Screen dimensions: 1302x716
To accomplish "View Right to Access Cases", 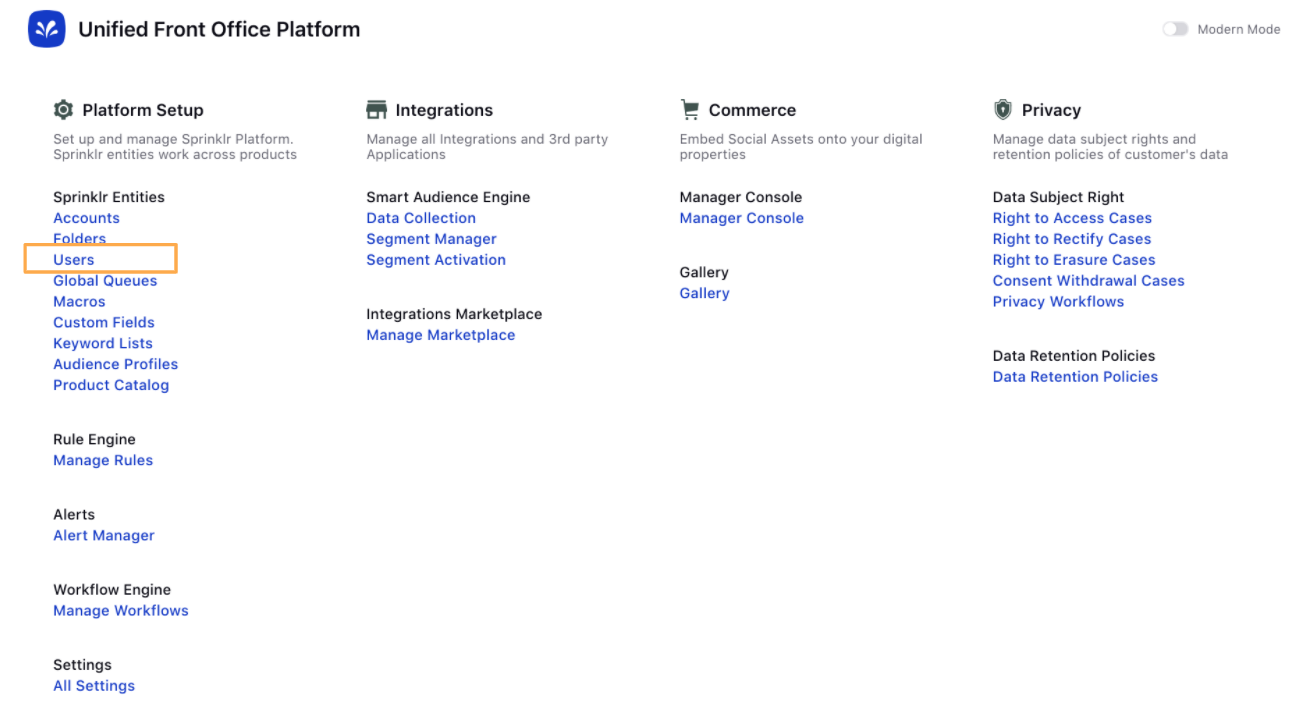I will 1072,218.
